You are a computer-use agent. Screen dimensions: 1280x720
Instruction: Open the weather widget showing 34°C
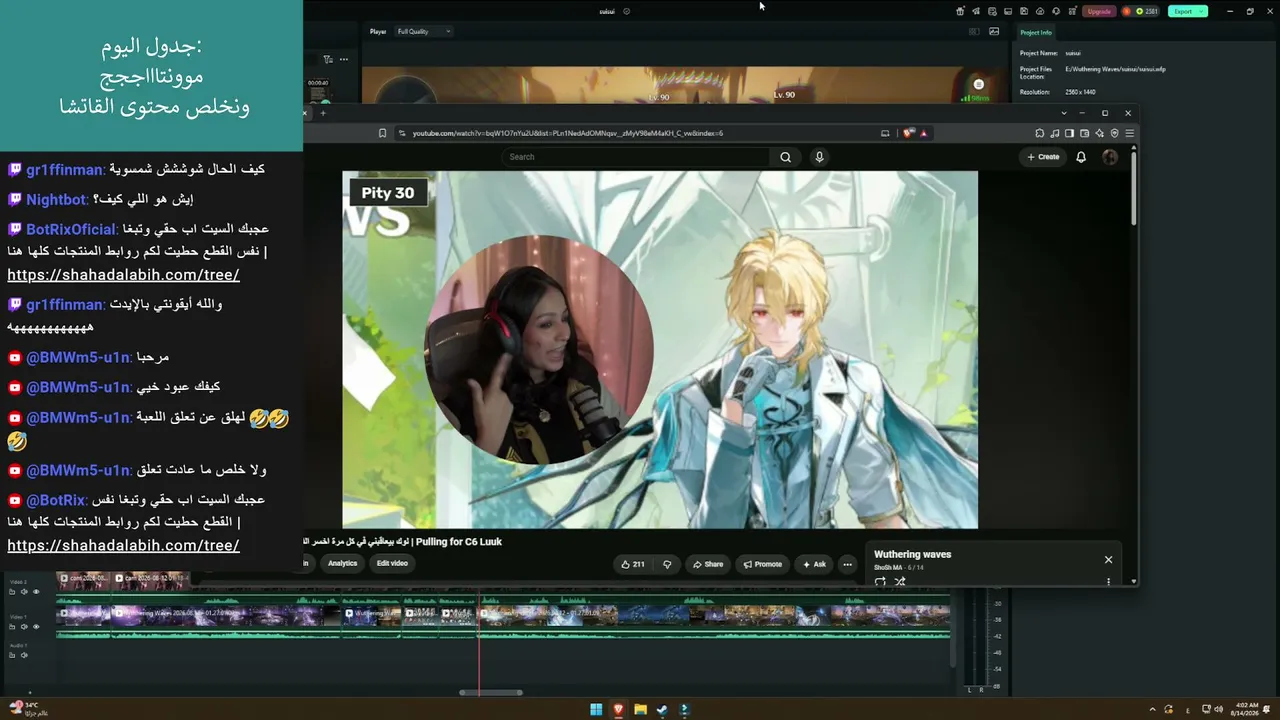(28, 709)
